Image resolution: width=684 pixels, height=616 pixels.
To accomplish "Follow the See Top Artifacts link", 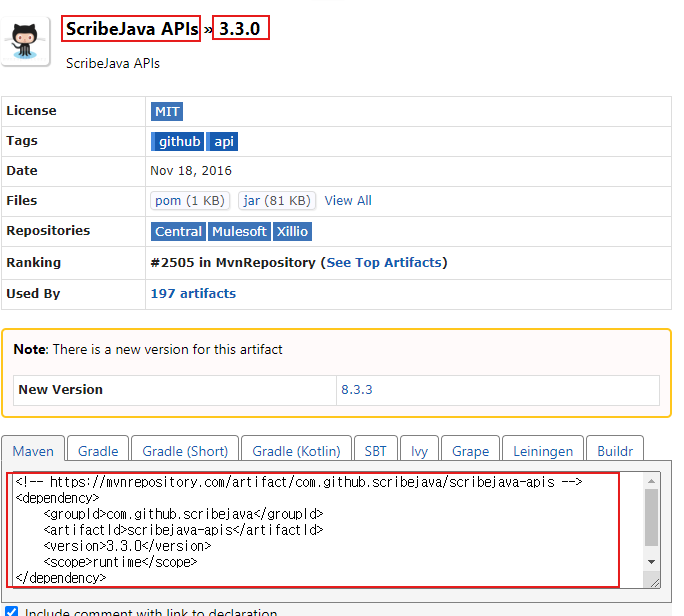I will click(x=384, y=263).
